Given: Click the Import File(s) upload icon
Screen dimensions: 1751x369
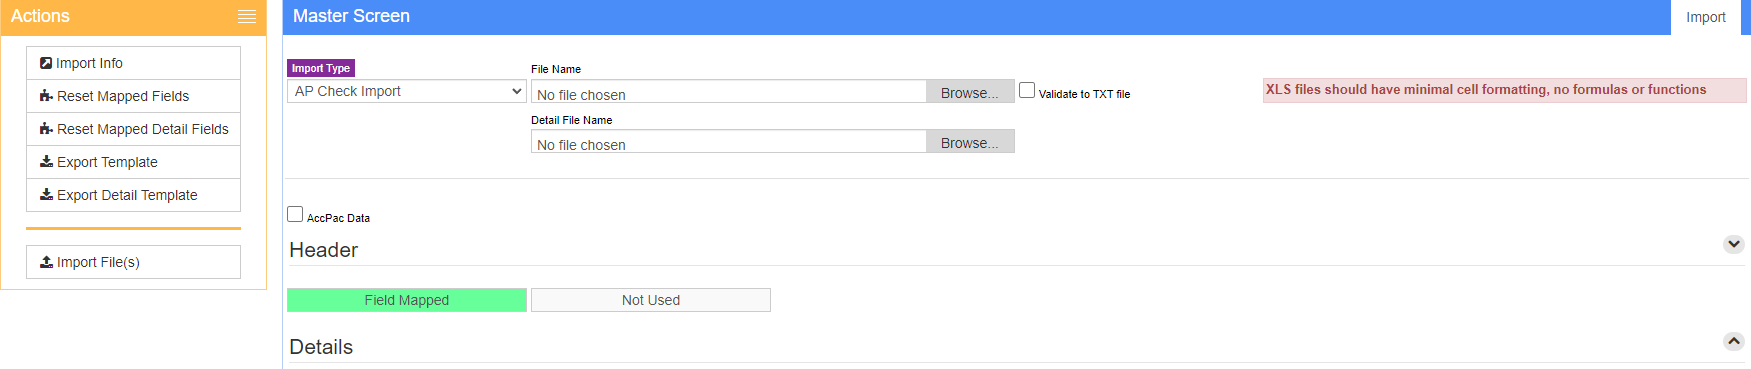Looking at the screenshot, I should pos(46,262).
